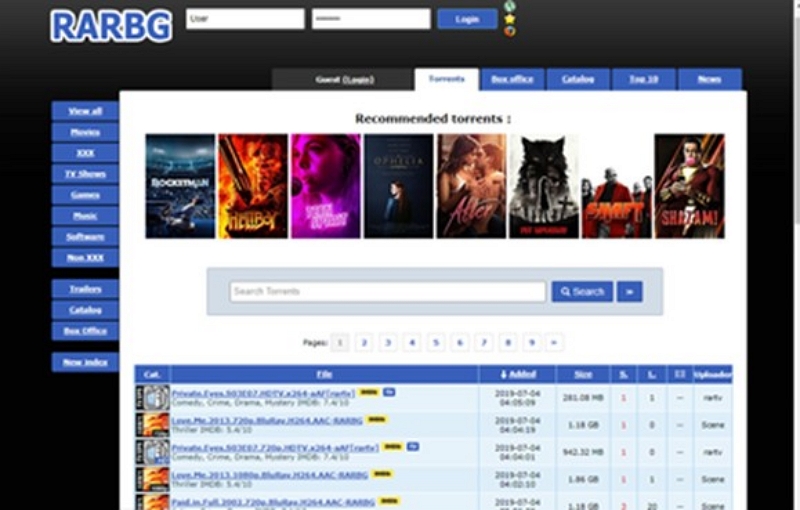
Task: Switch to the Torrents tab
Action: pos(446,79)
